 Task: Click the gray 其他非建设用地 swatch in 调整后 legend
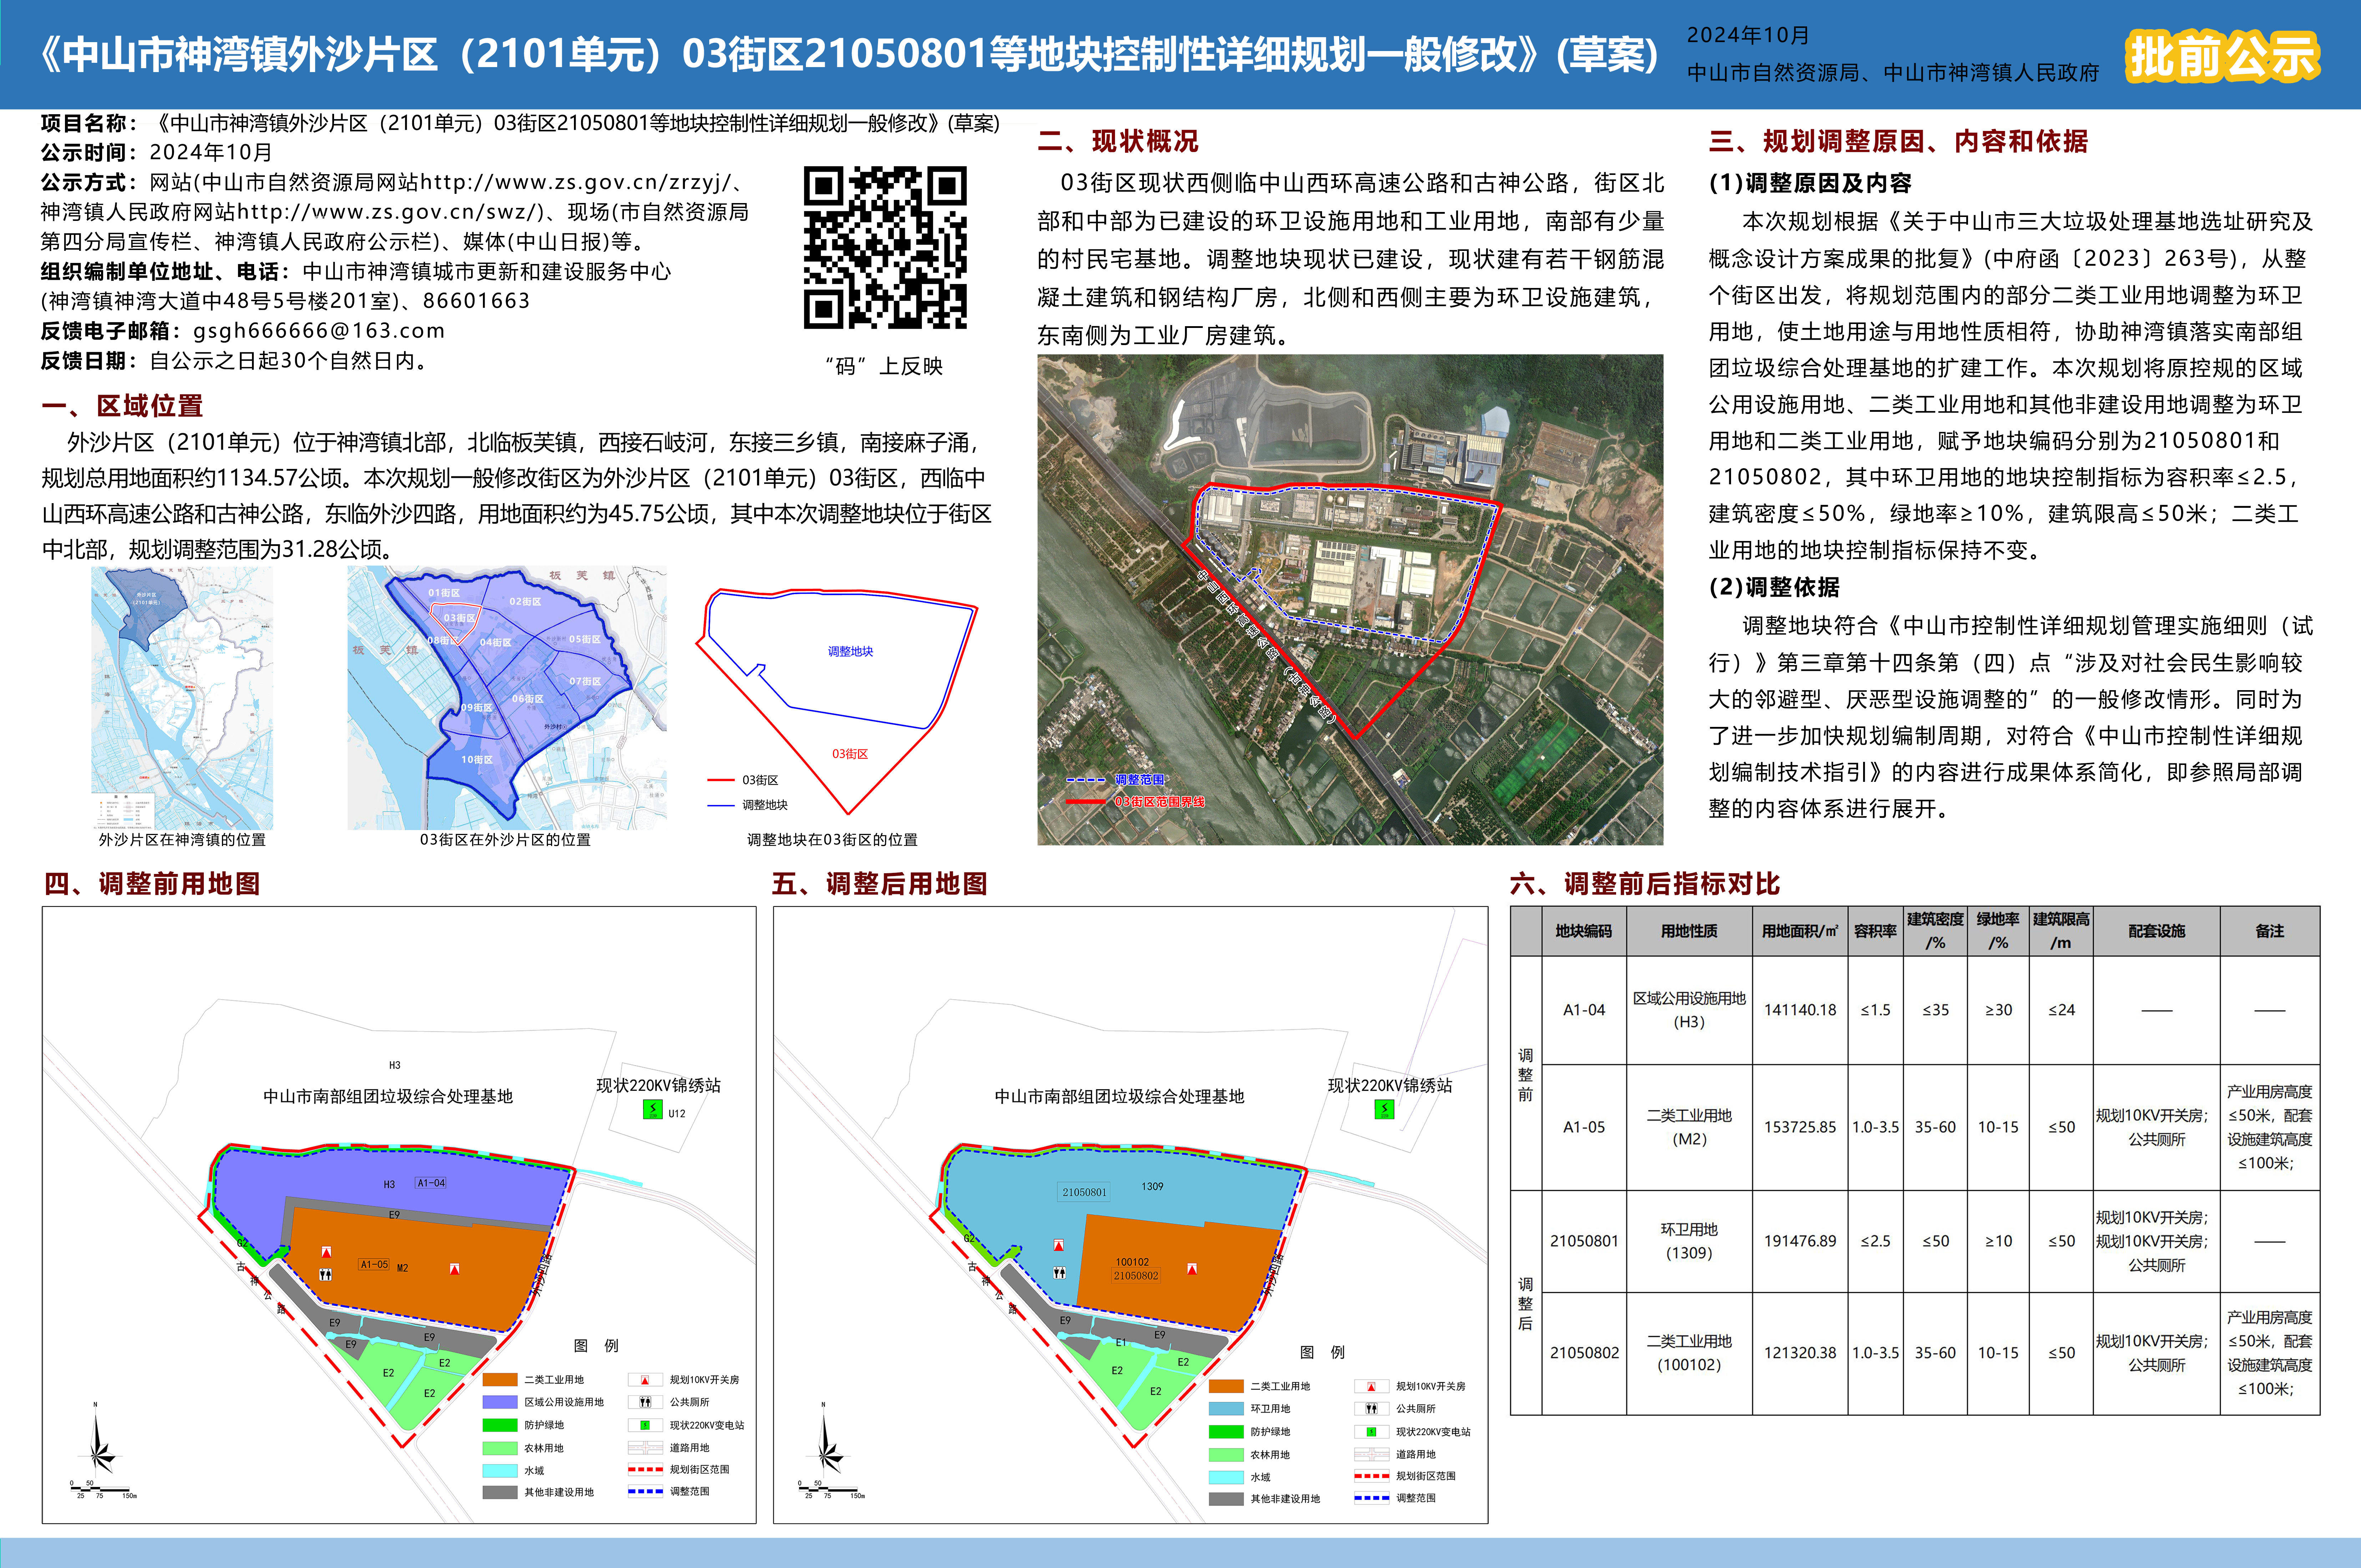point(1226,1499)
